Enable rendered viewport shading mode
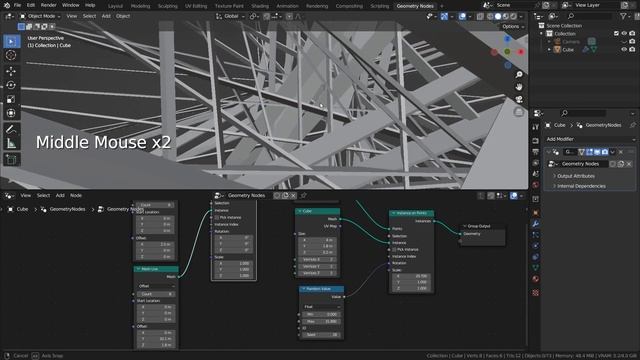Viewport: 640px width, 360px height. (x=513, y=16)
